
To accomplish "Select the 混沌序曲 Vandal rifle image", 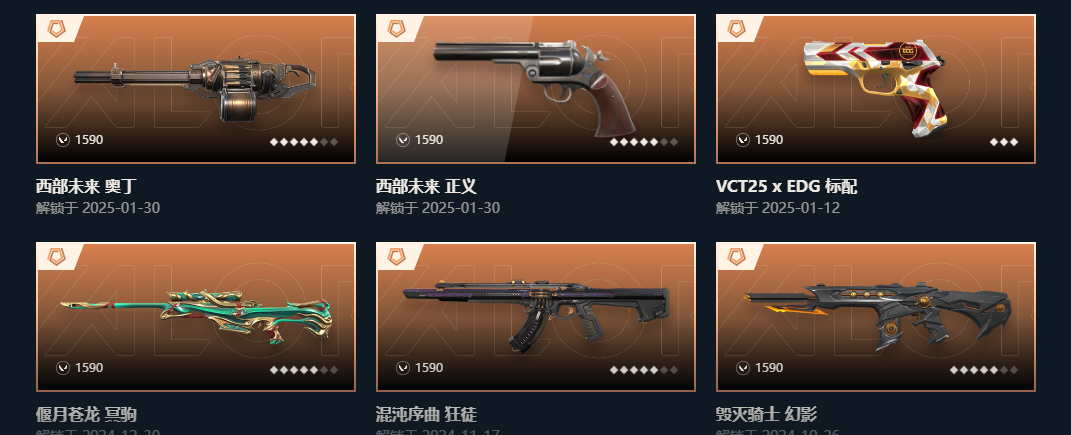I will 536,315.
